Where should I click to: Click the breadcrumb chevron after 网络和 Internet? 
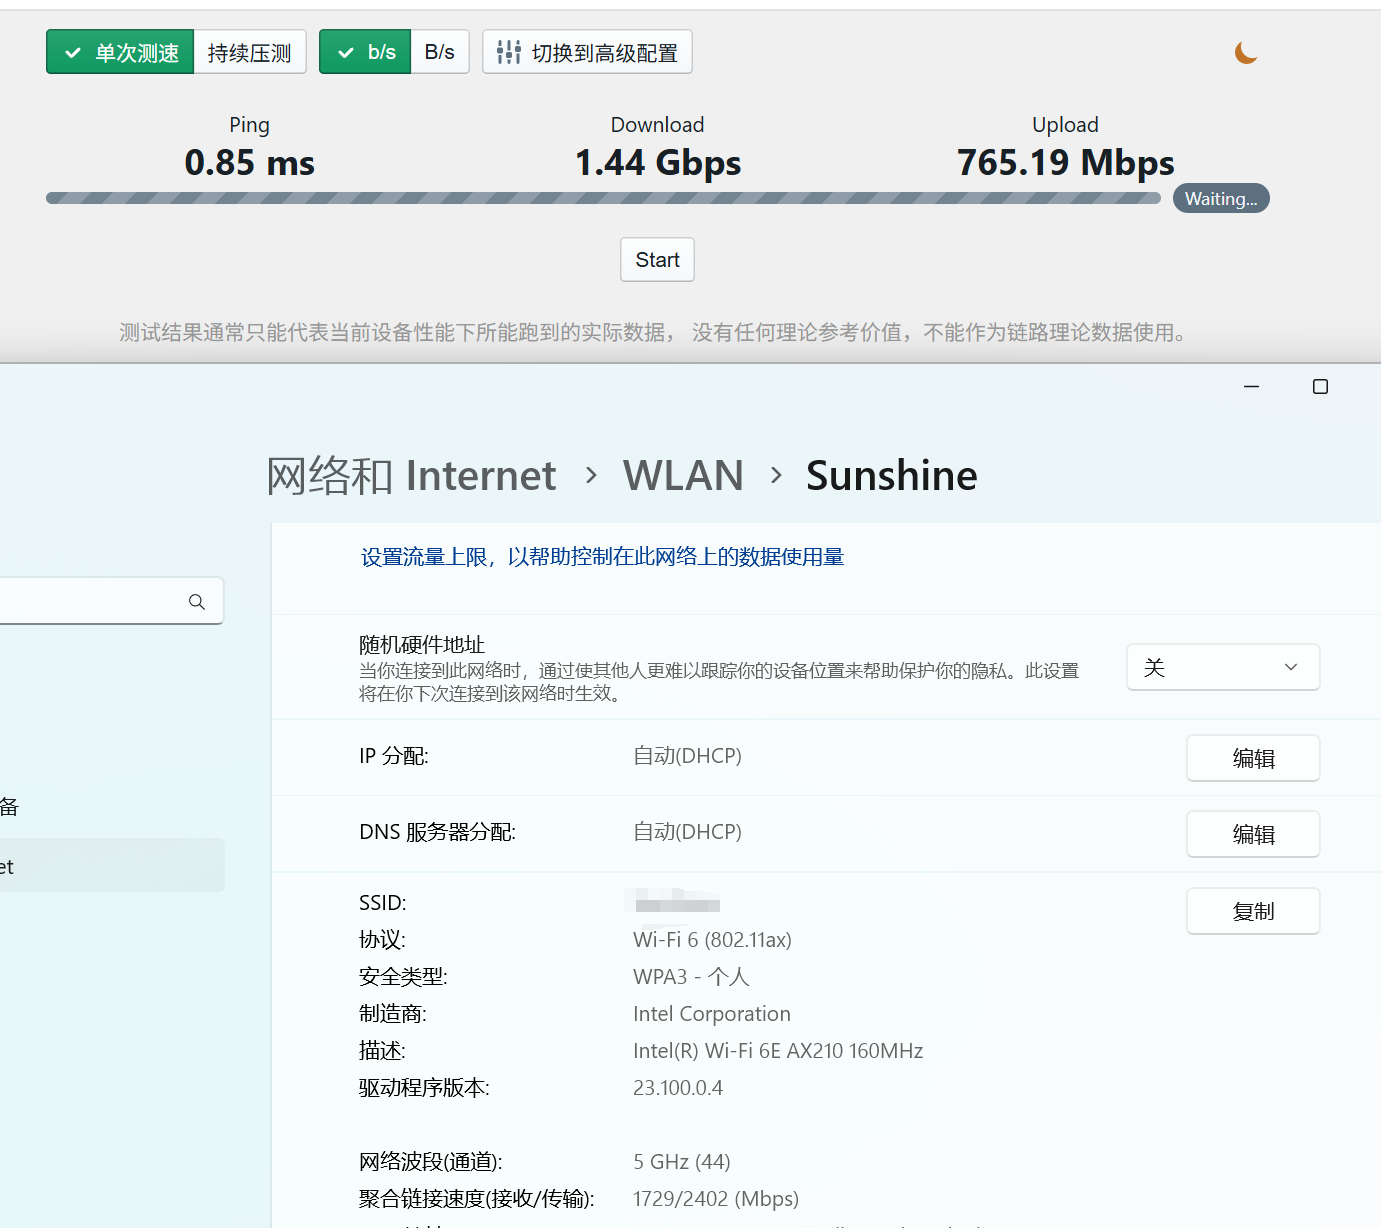point(591,475)
